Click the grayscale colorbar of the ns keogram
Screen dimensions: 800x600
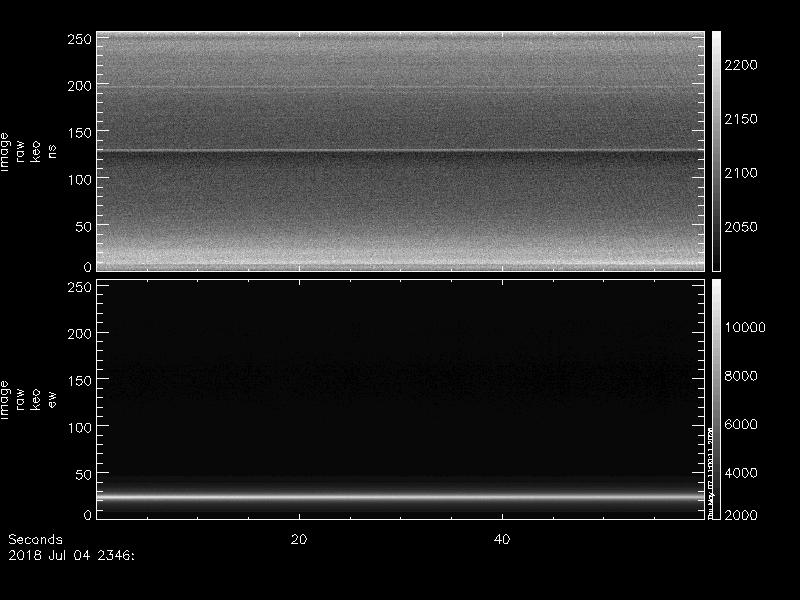[x=716, y=151]
